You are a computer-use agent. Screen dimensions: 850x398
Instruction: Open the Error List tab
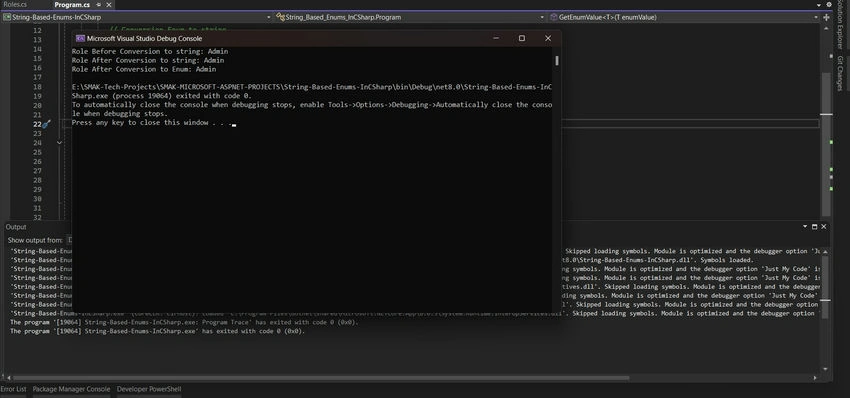13,389
